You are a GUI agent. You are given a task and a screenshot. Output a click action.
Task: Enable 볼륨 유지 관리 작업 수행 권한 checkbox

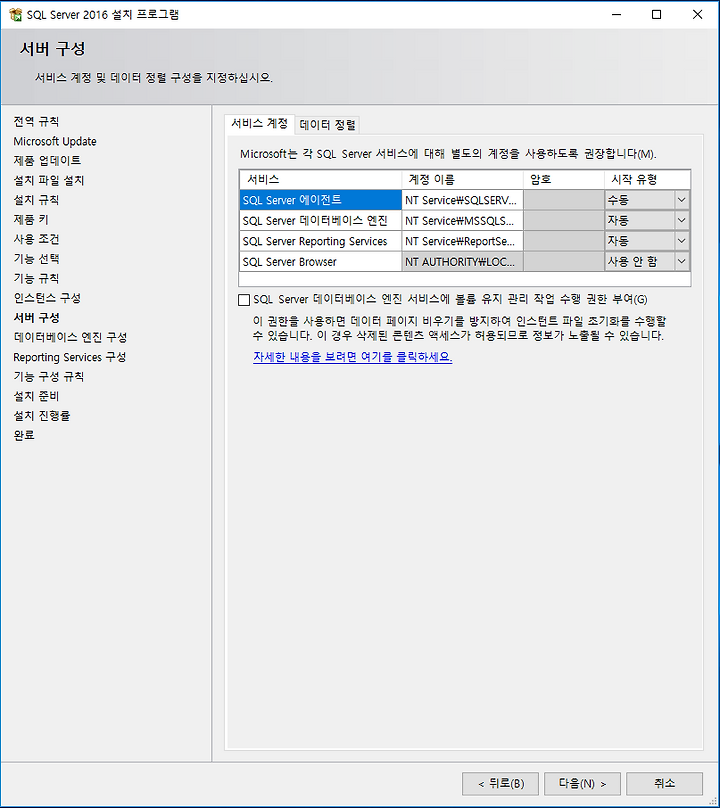coord(244,300)
